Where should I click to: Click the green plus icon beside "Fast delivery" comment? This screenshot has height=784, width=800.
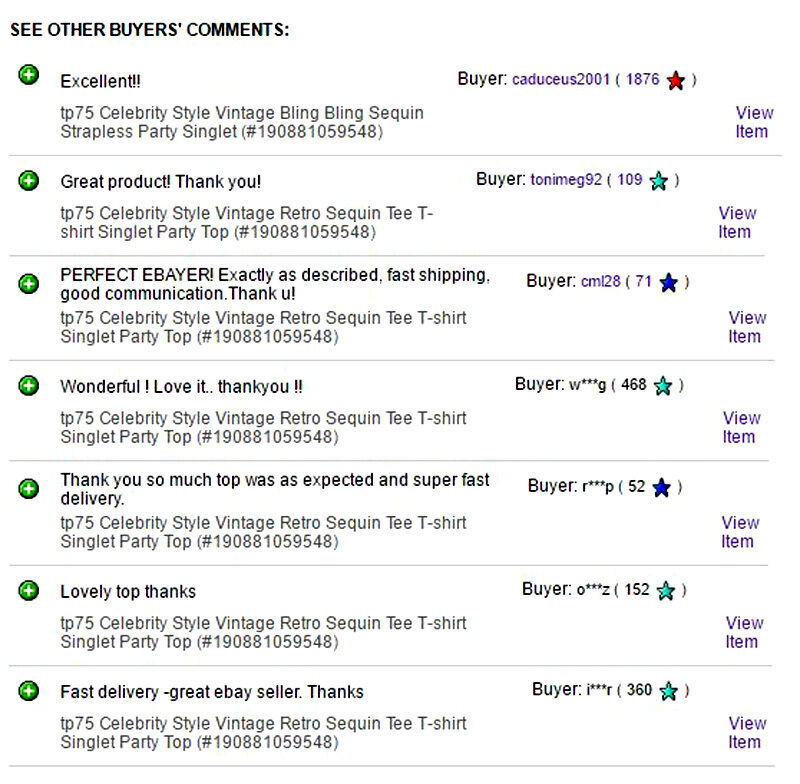29,691
